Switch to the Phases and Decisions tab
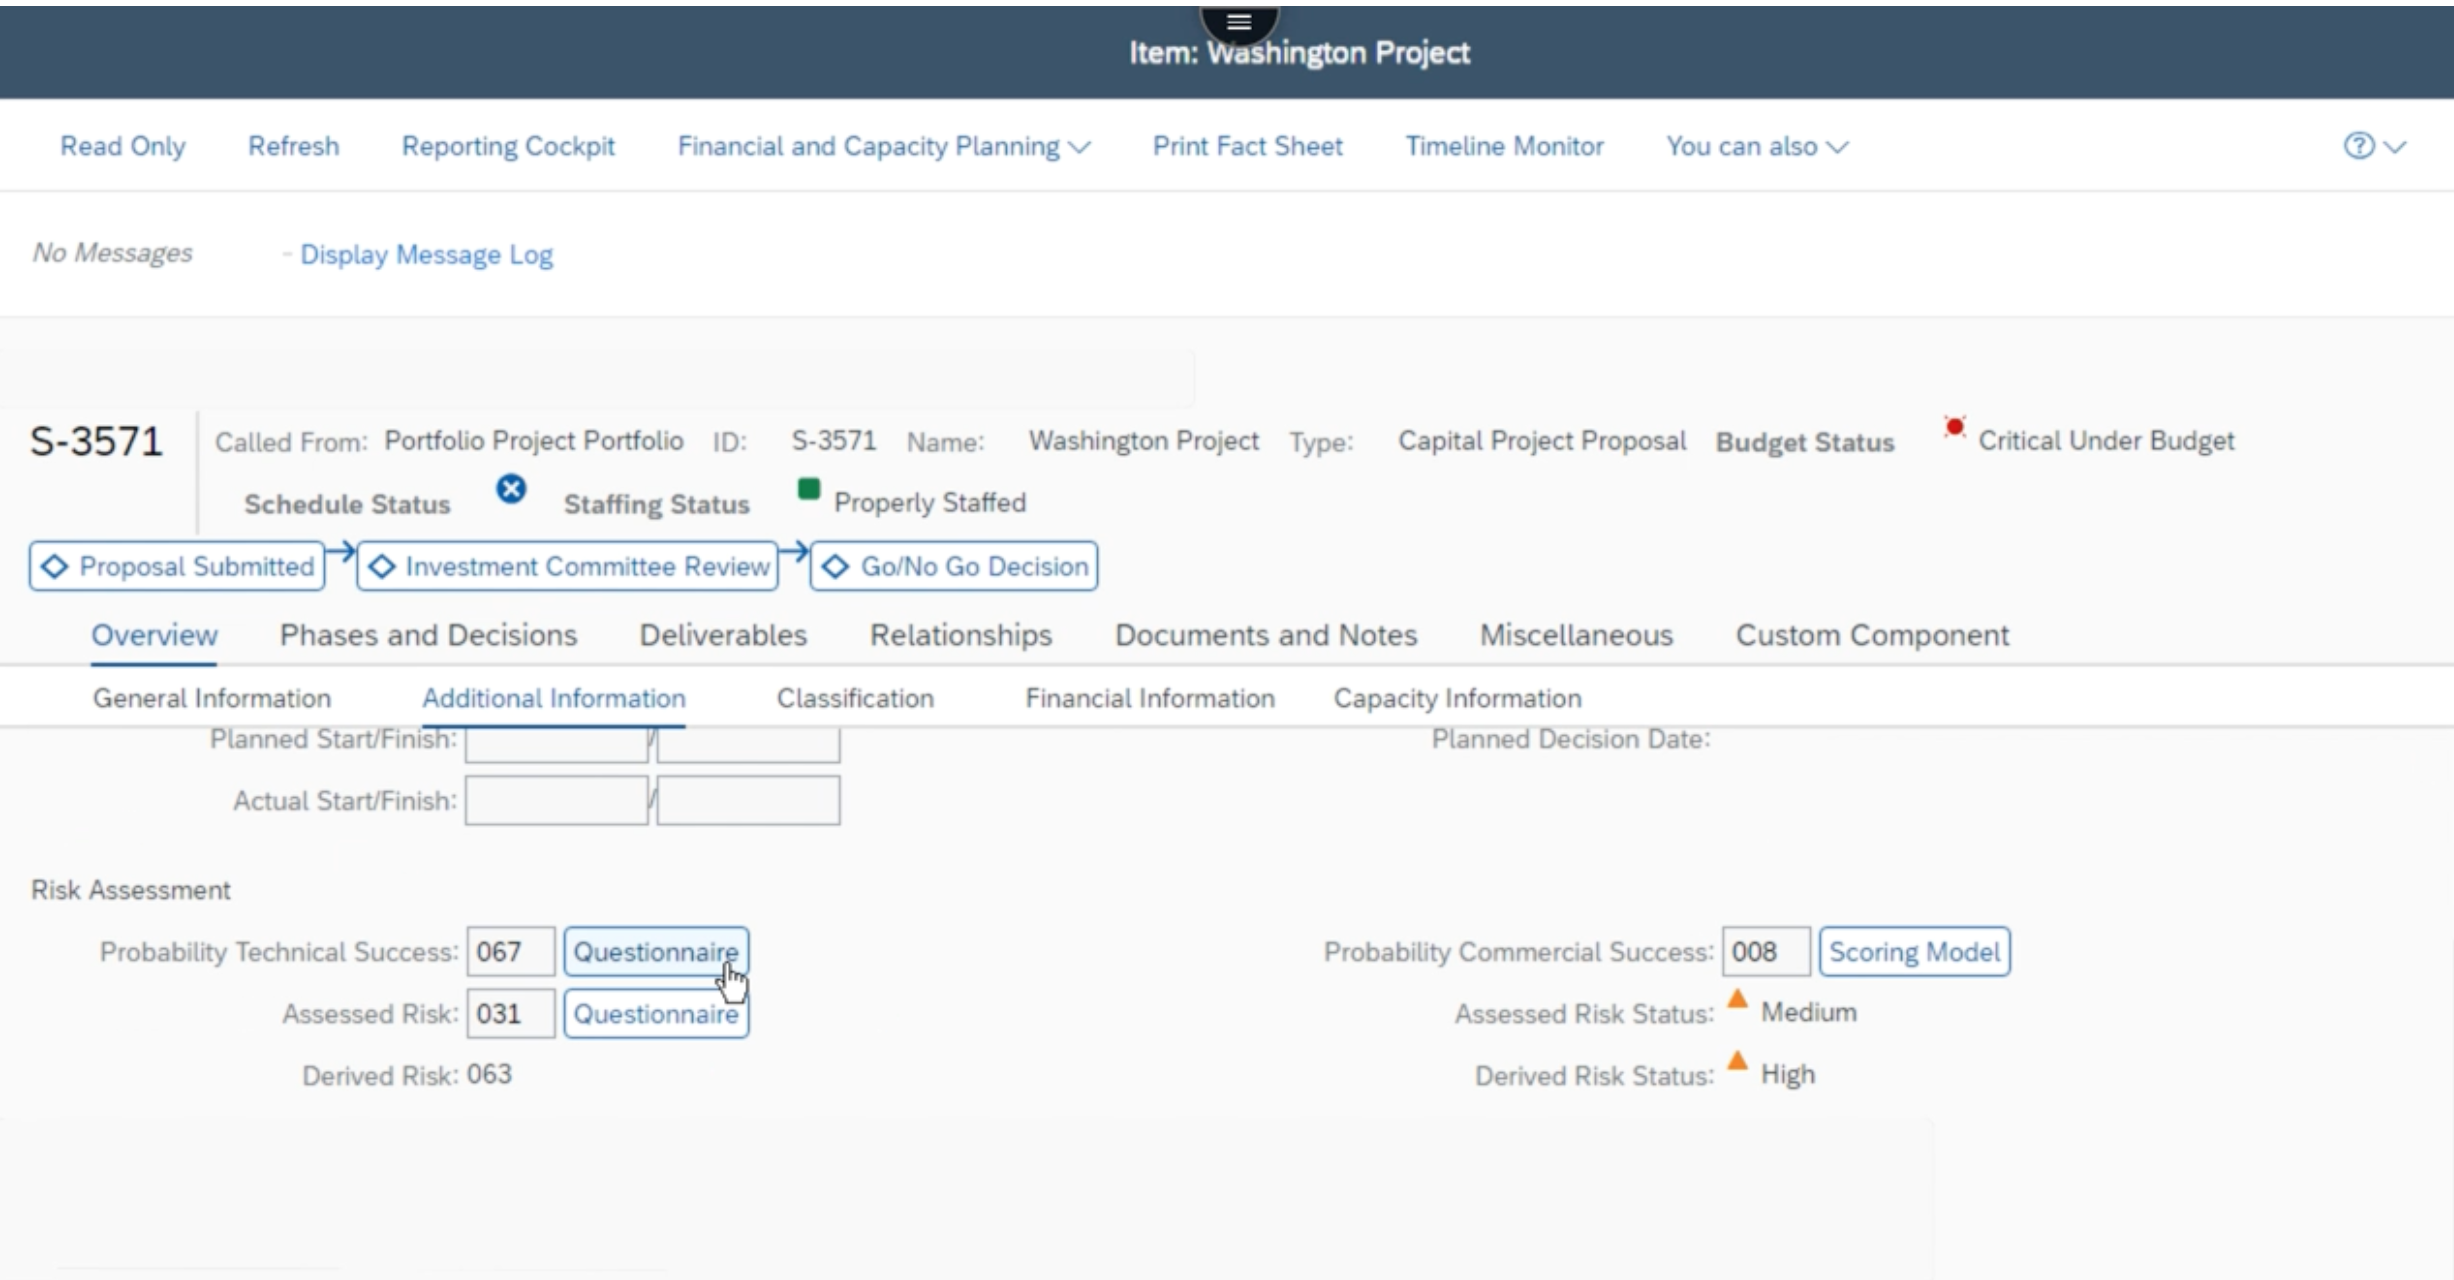 tap(427, 634)
